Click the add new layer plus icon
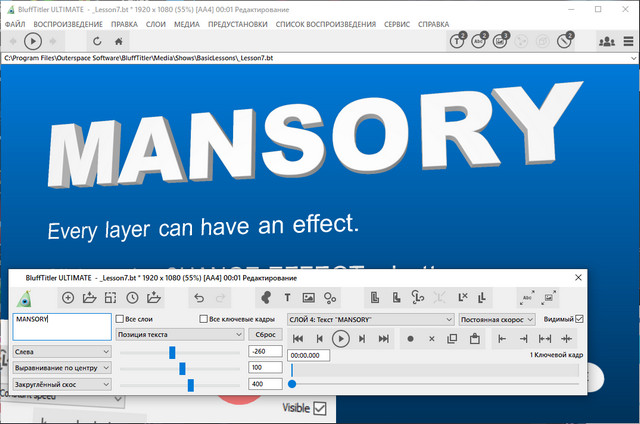640x424 pixels. tap(68, 297)
